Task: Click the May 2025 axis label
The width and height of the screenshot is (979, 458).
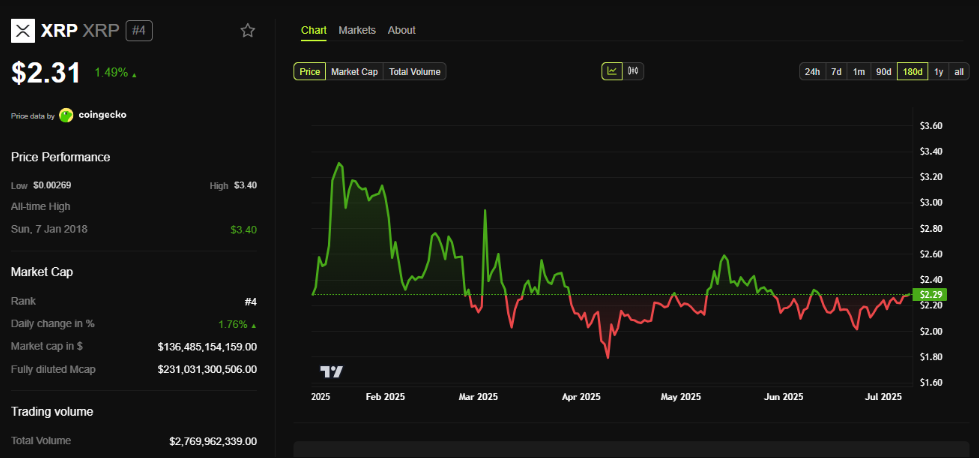Action: (681, 397)
